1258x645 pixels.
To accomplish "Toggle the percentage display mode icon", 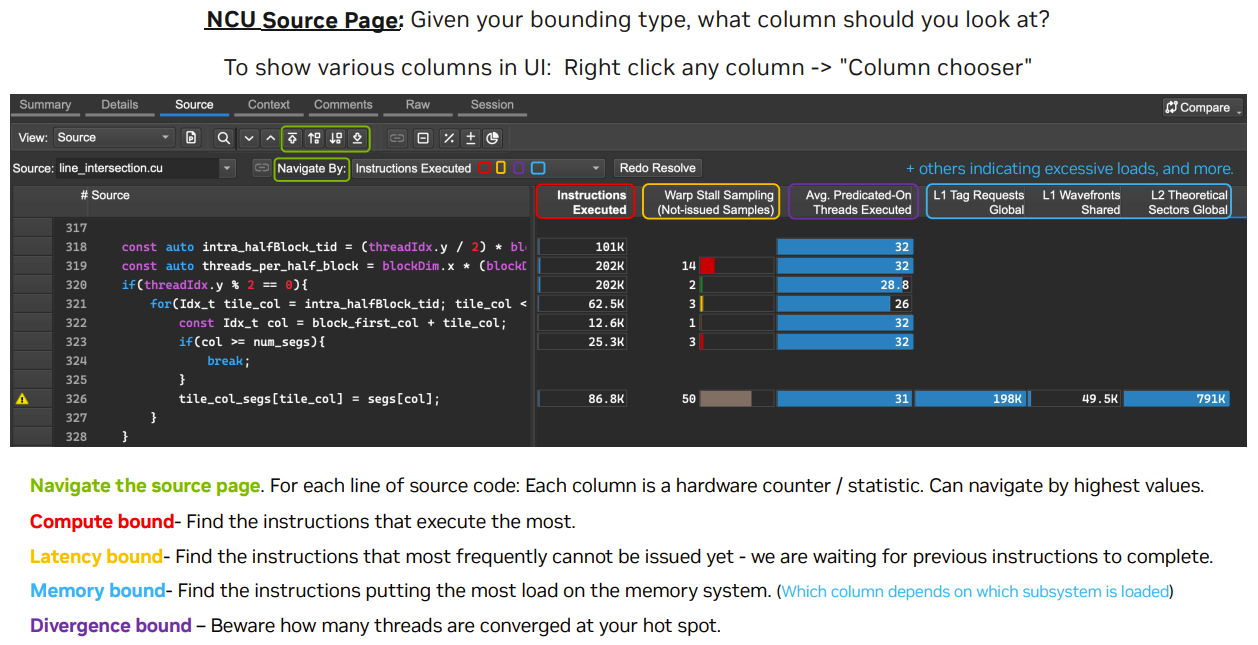I will point(447,138).
